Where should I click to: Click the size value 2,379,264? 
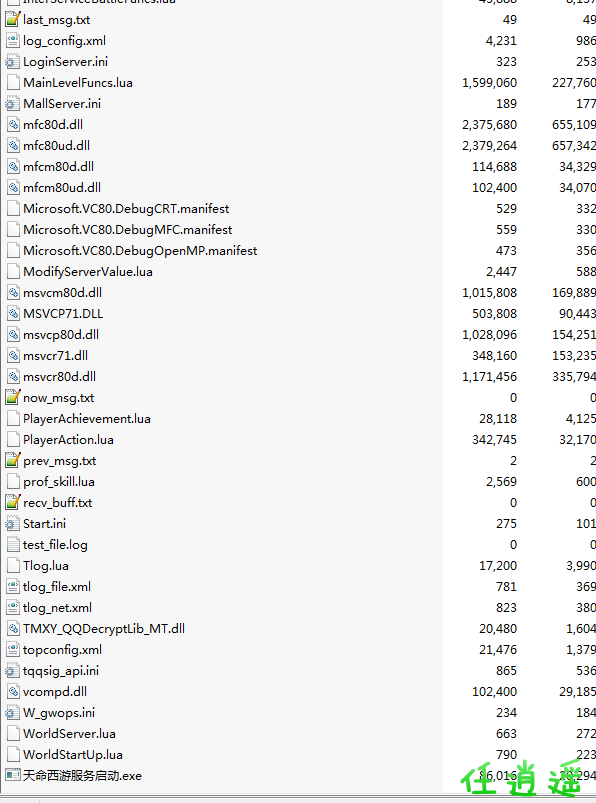(x=489, y=145)
